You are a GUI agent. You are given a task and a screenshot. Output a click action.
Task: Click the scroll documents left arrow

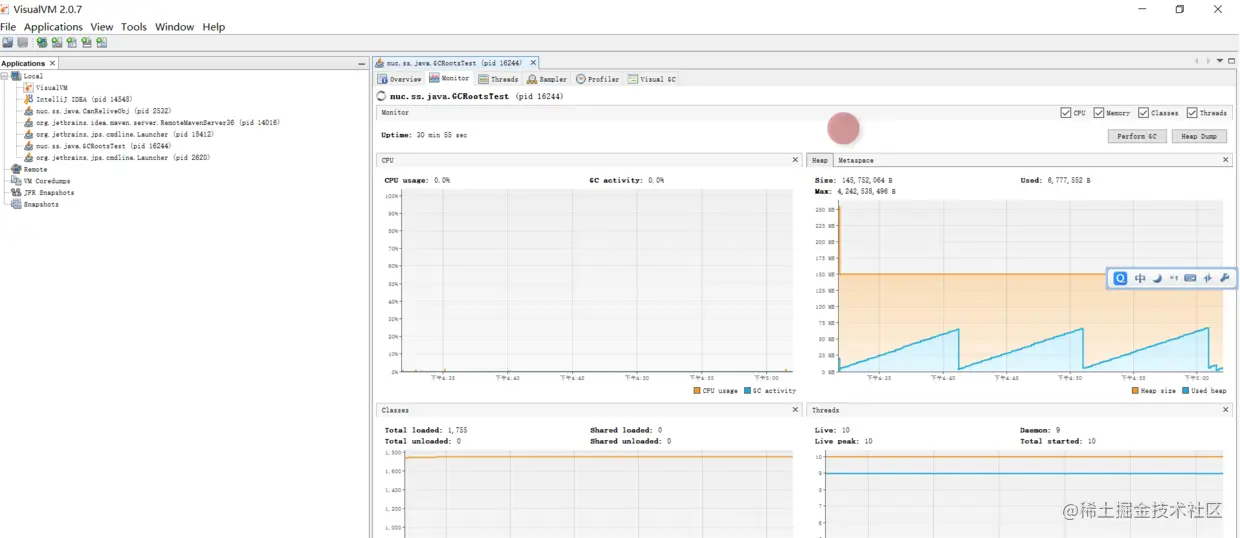pyautogui.click(x=1196, y=62)
